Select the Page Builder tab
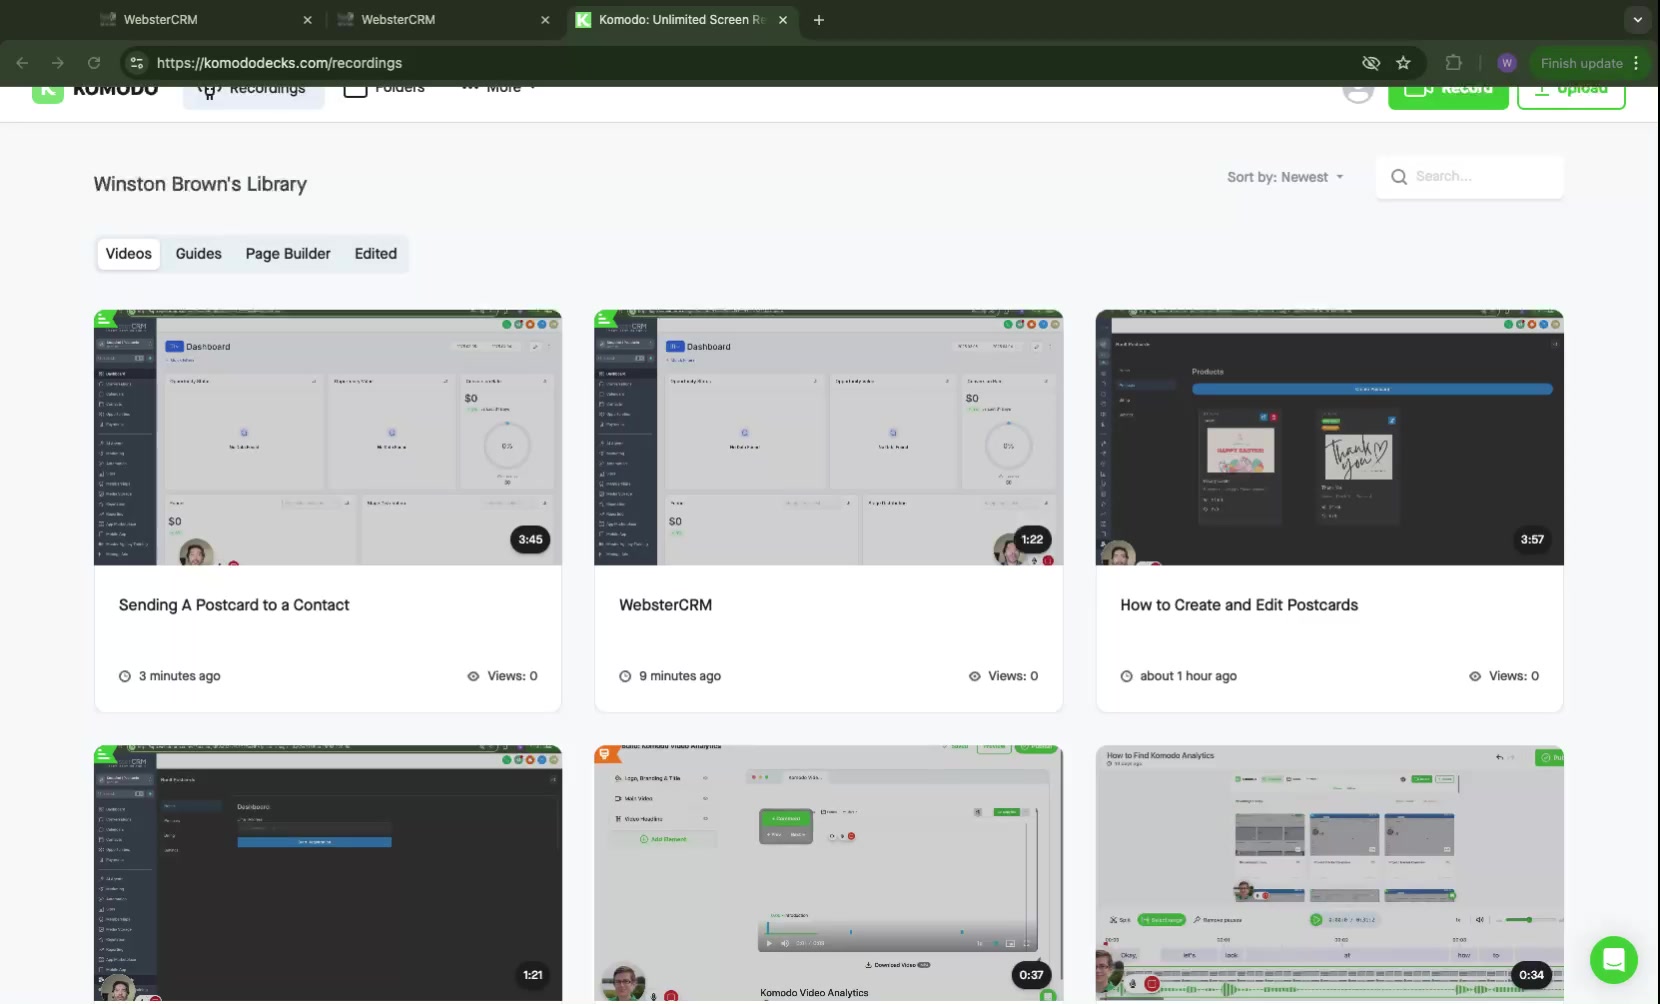Image resolution: width=1660 pixels, height=1004 pixels. (x=288, y=254)
